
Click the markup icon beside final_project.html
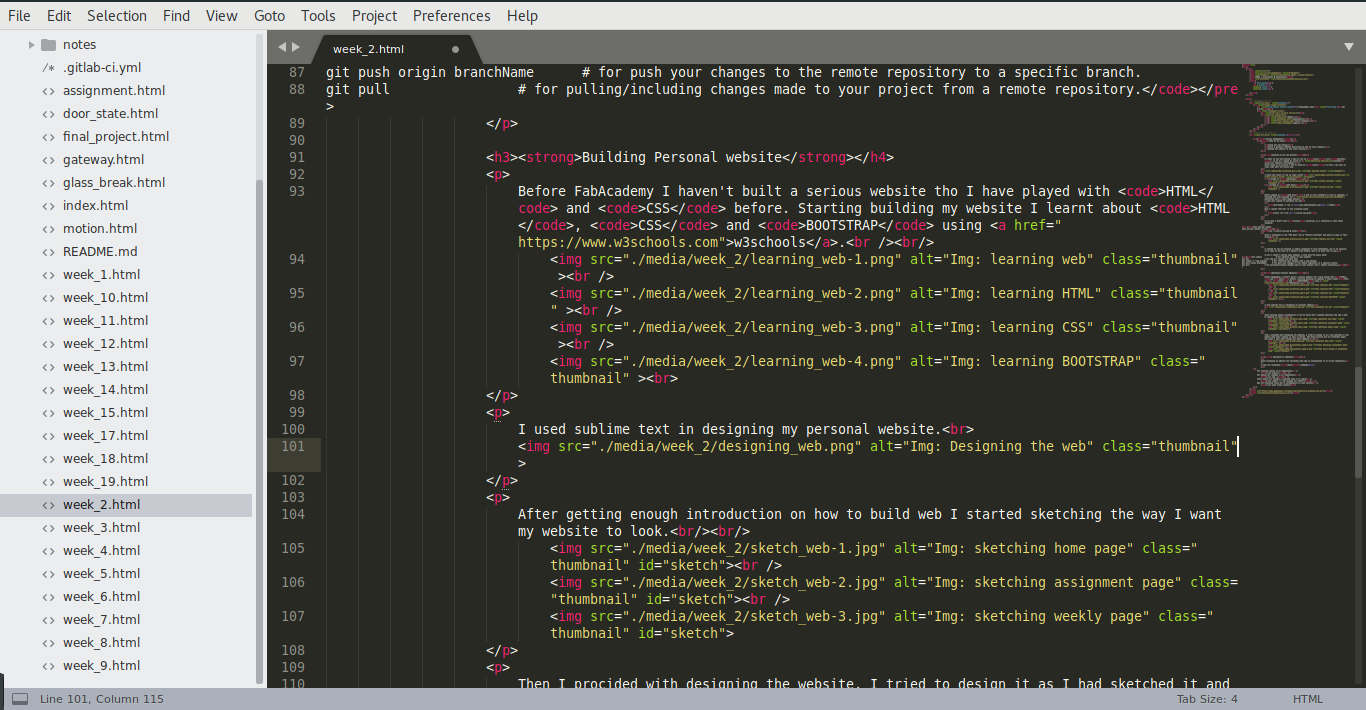pyautogui.click(x=49, y=136)
